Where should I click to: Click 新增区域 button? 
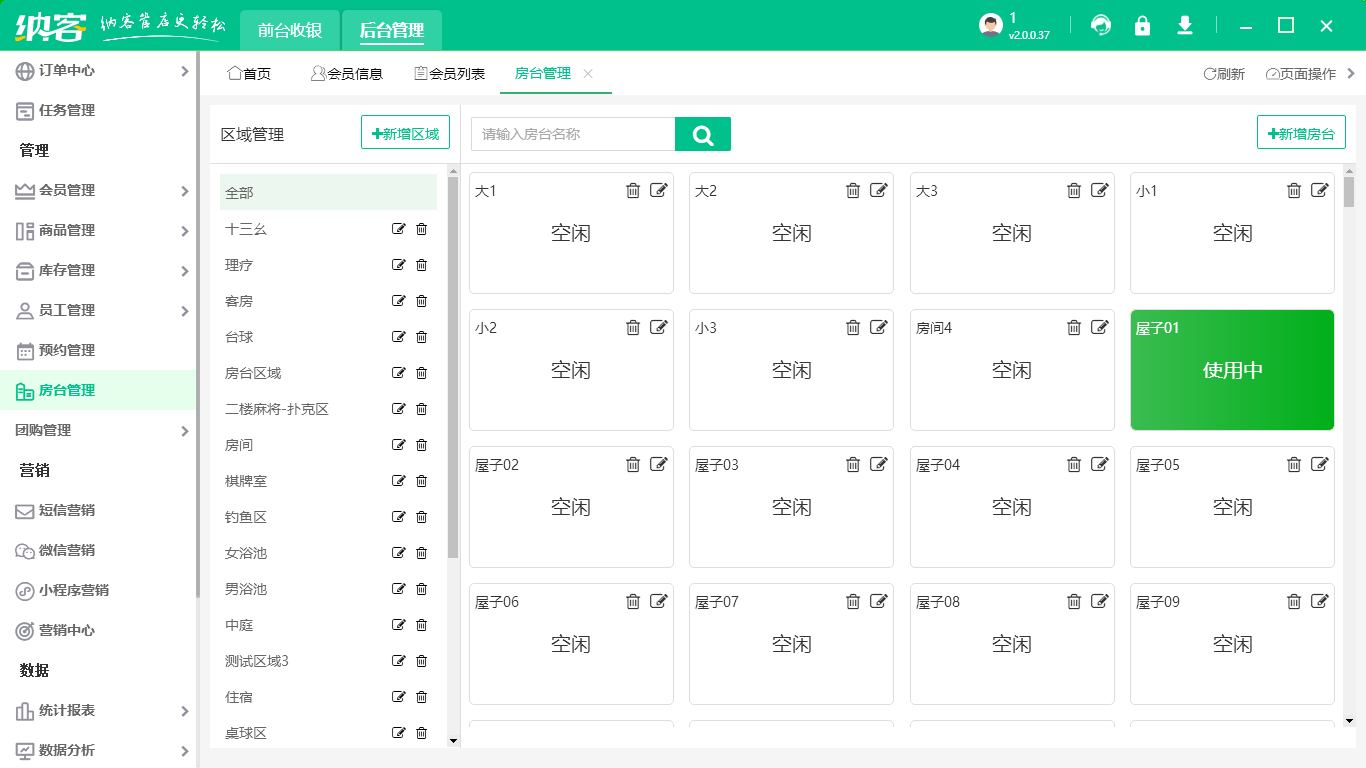(x=405, y=133)
